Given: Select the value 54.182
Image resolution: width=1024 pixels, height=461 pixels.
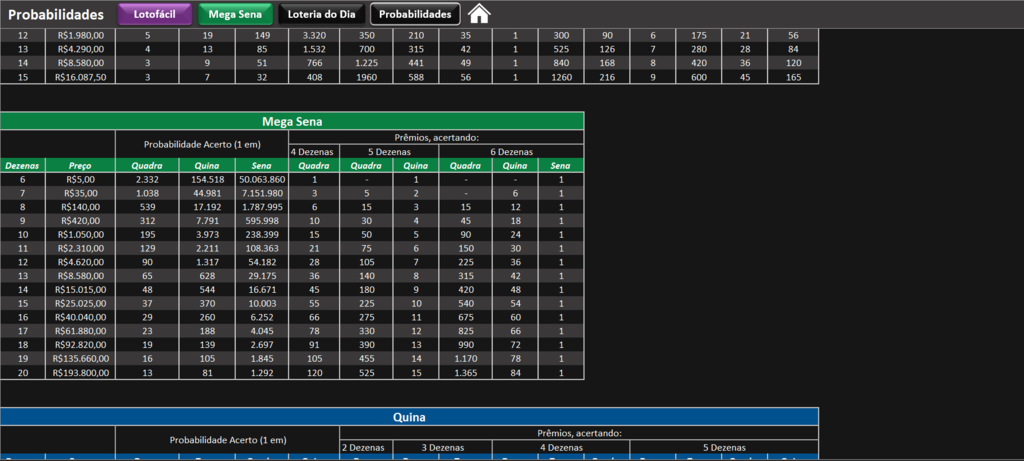Looking at the screenshot, I should (262, 262).
